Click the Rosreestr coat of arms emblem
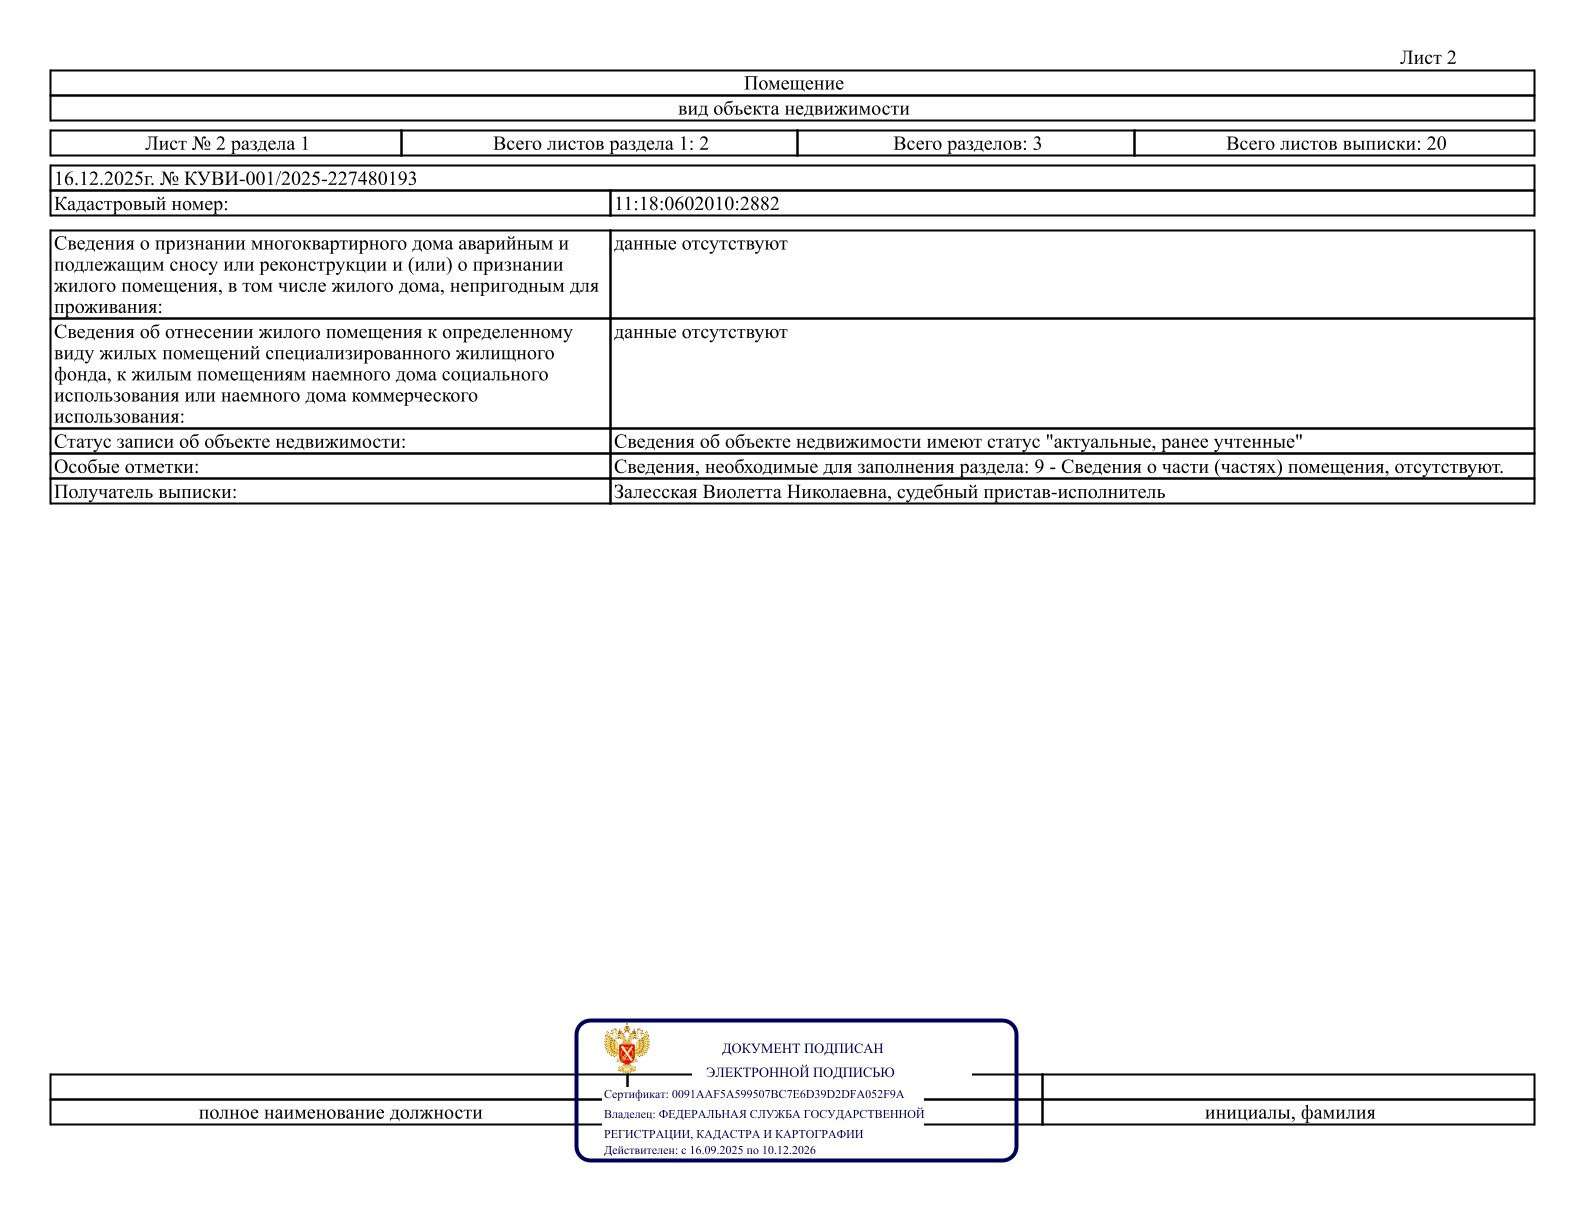The width and height of the screenshot is (1584, 1224). tap(627, 1051)
